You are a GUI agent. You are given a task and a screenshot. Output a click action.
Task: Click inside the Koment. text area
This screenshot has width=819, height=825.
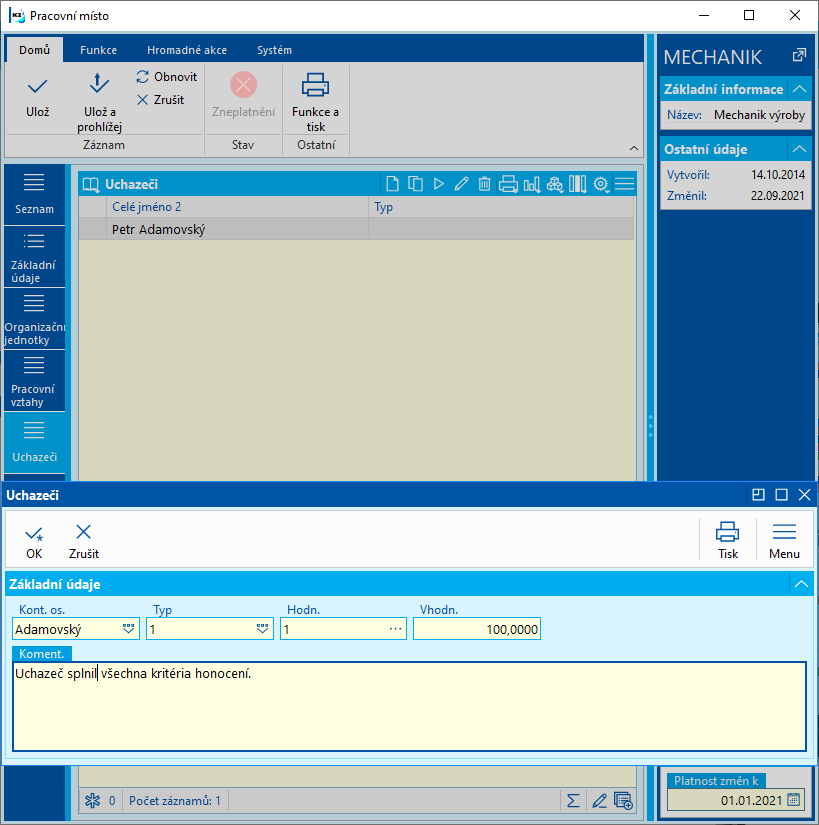tap(409, 706)
